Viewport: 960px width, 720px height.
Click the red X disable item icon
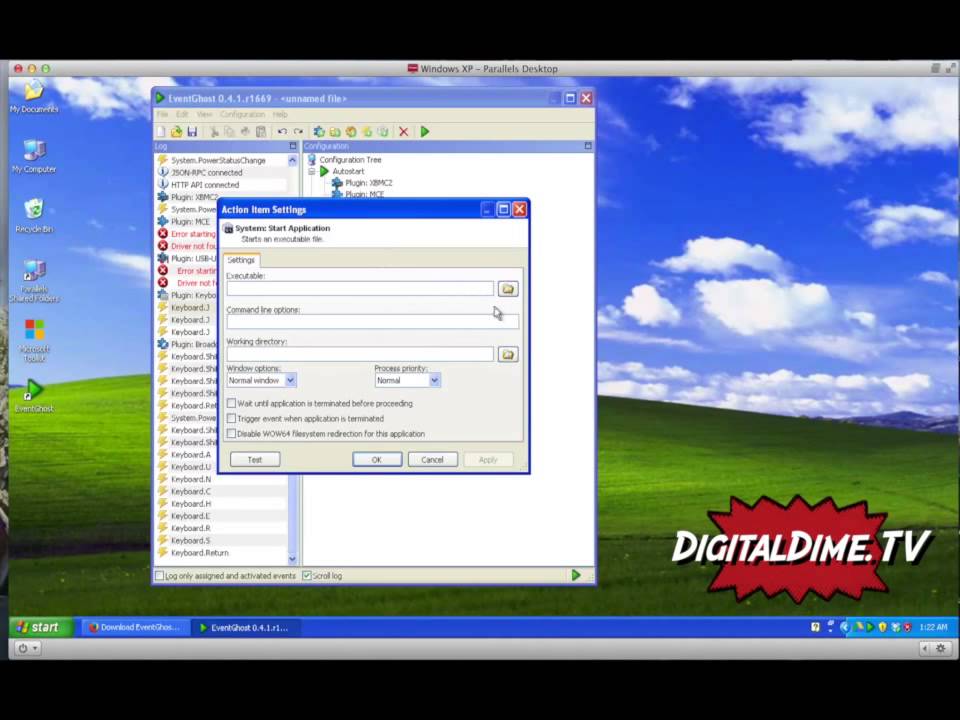coord(403,132)
